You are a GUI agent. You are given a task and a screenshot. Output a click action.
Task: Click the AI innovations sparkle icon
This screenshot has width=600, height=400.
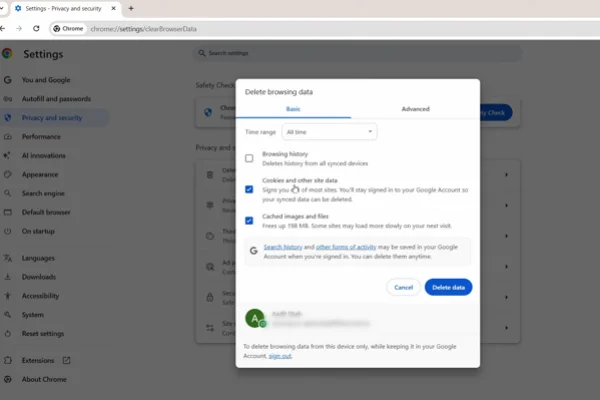(7, 155)
